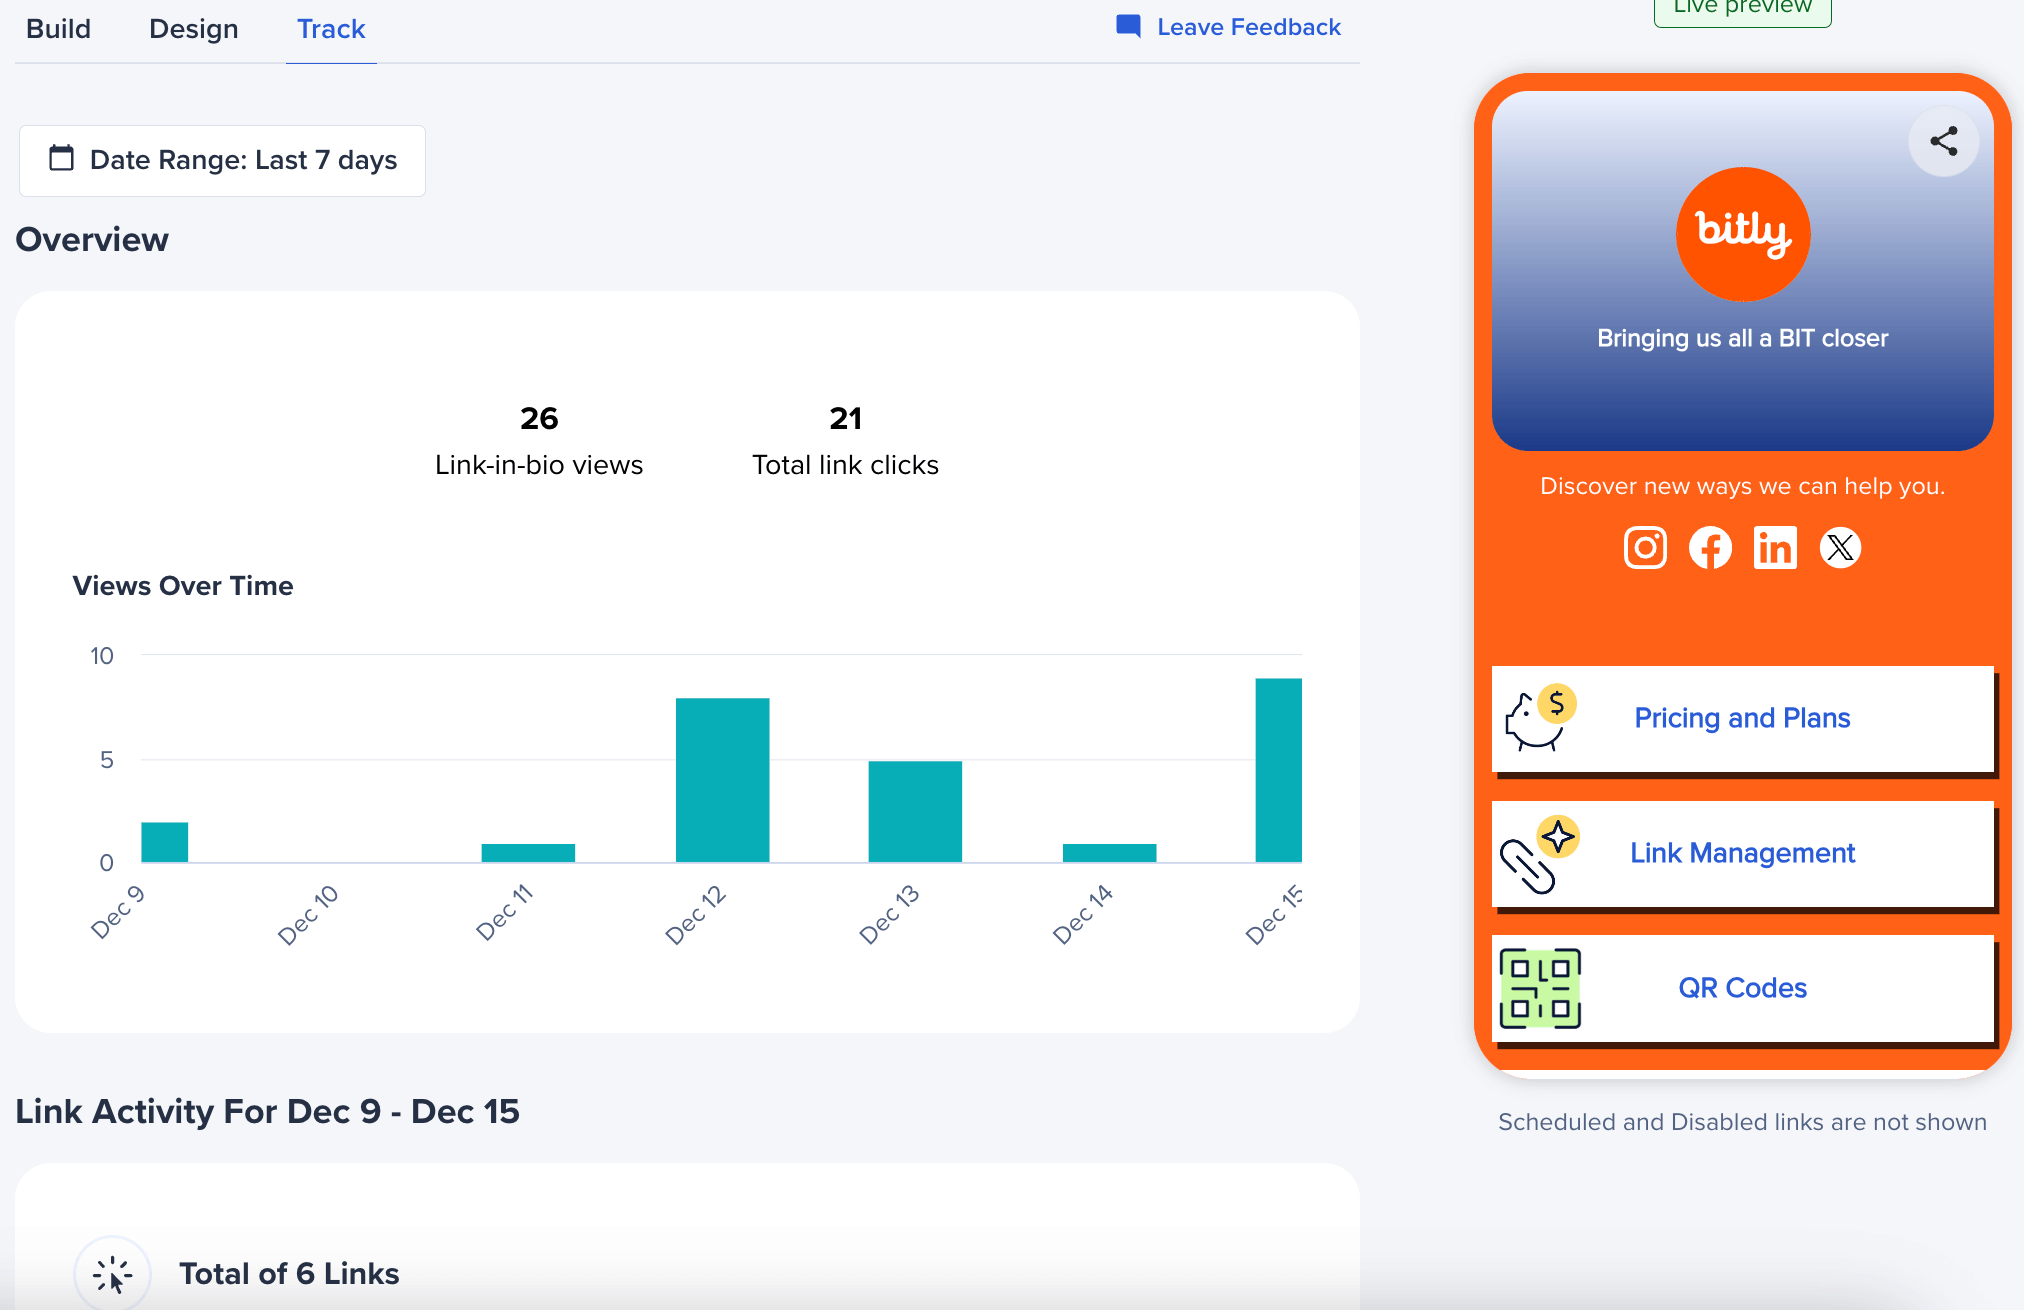
Task: Click the share icon on preview card
Action: (x=1943, y=141)
